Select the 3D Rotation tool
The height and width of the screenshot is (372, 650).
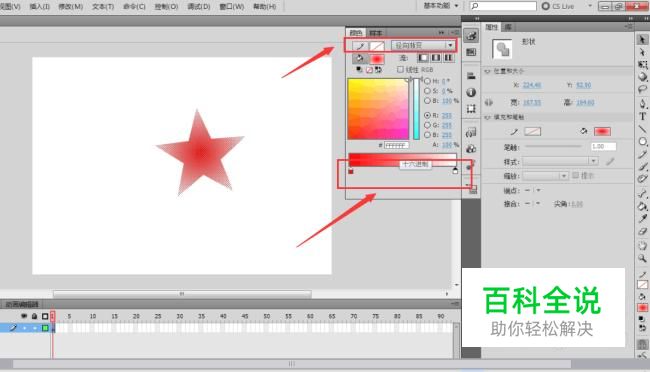coord(642,77)
